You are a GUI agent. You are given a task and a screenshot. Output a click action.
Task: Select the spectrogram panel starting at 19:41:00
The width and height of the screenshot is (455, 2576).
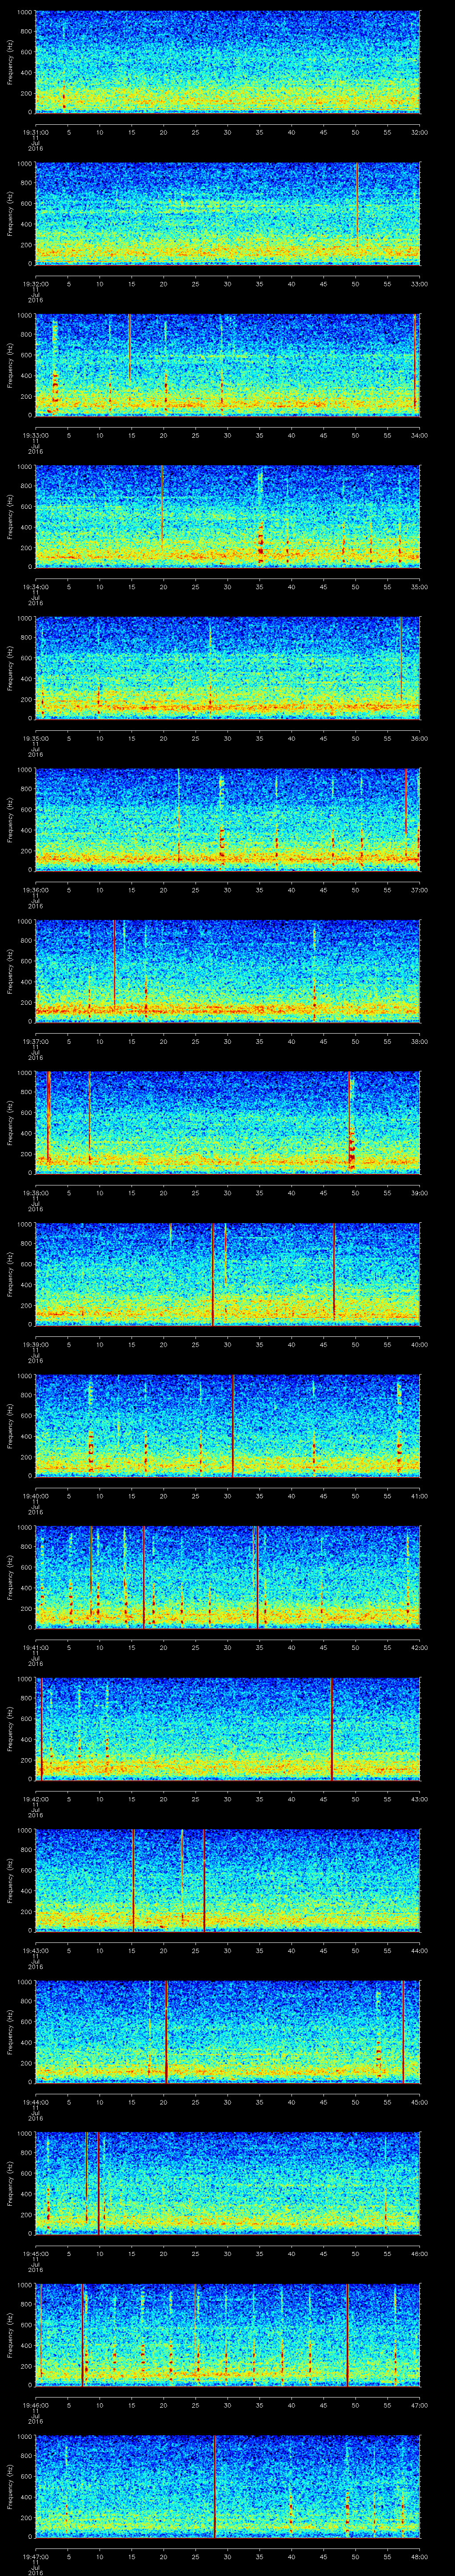coord(227,1576)
